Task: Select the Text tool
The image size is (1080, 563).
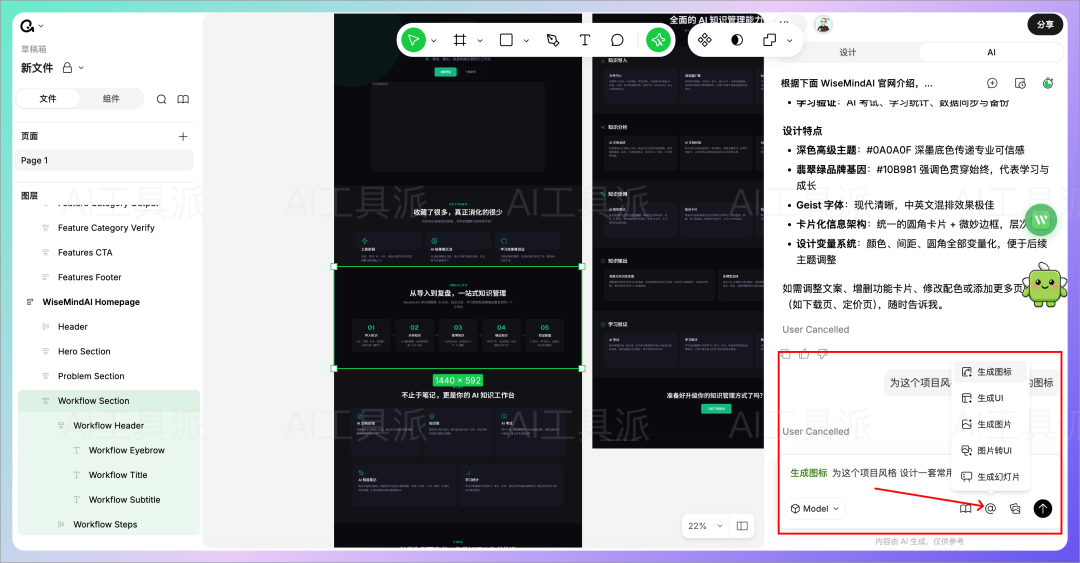Action: 585,40
